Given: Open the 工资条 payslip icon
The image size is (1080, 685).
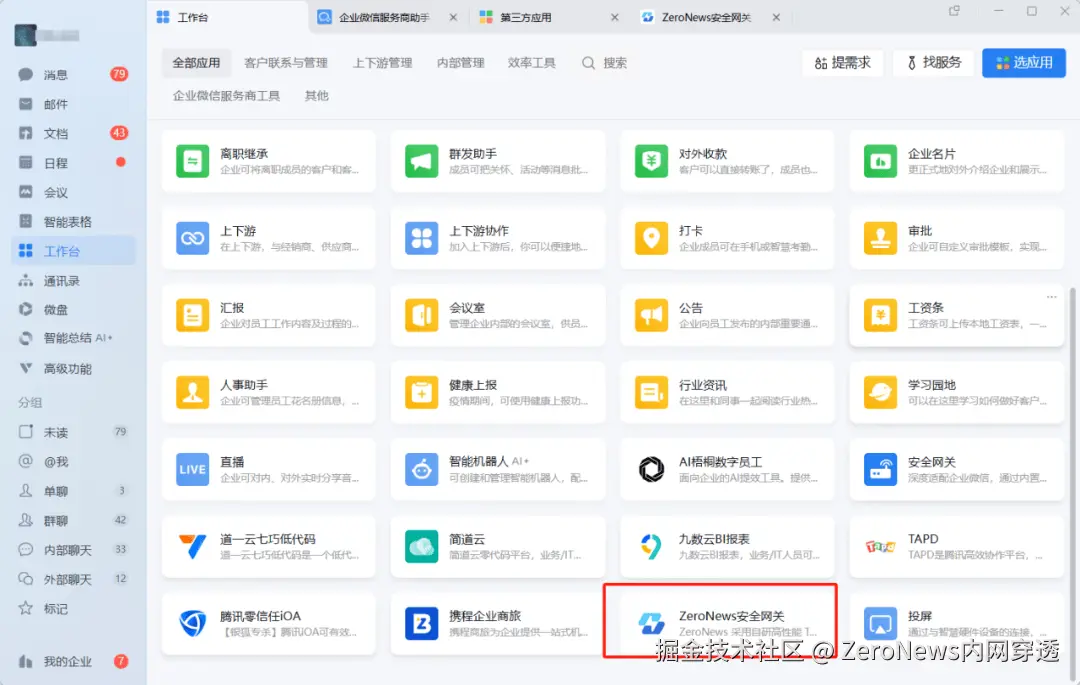Looking at the screenshot, I should click(880, 316).
